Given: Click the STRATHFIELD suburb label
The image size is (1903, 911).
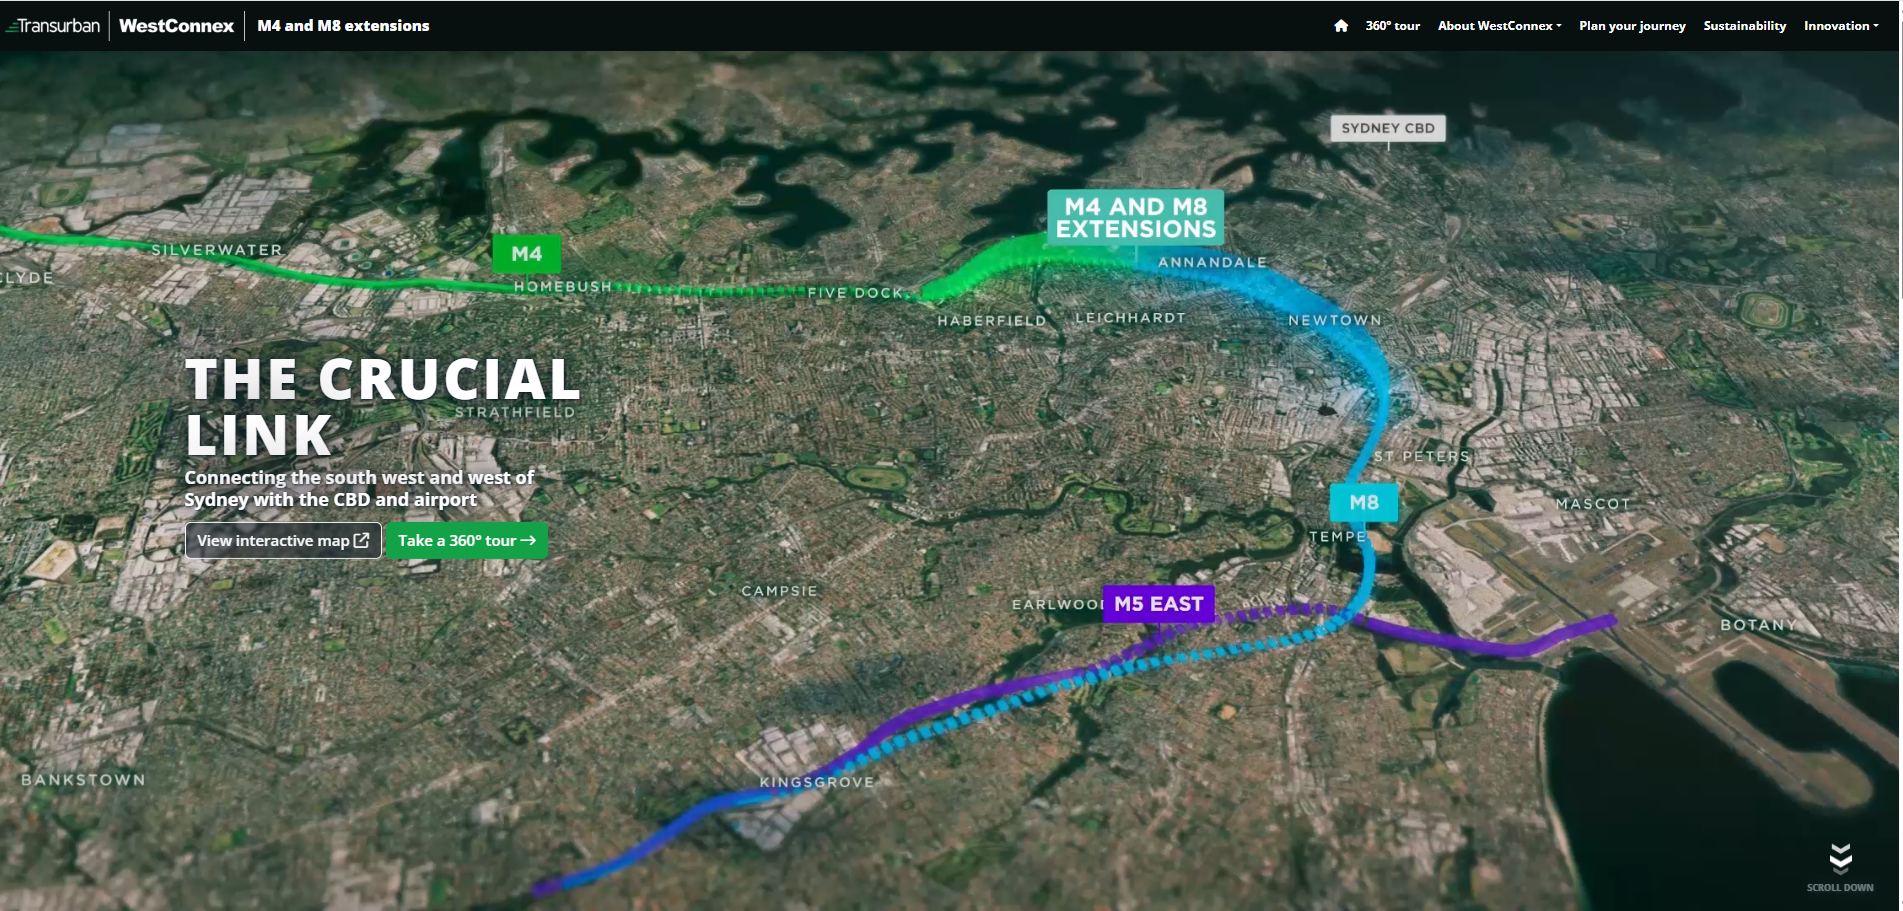Looking at the screenshot, I should [515, 412].
